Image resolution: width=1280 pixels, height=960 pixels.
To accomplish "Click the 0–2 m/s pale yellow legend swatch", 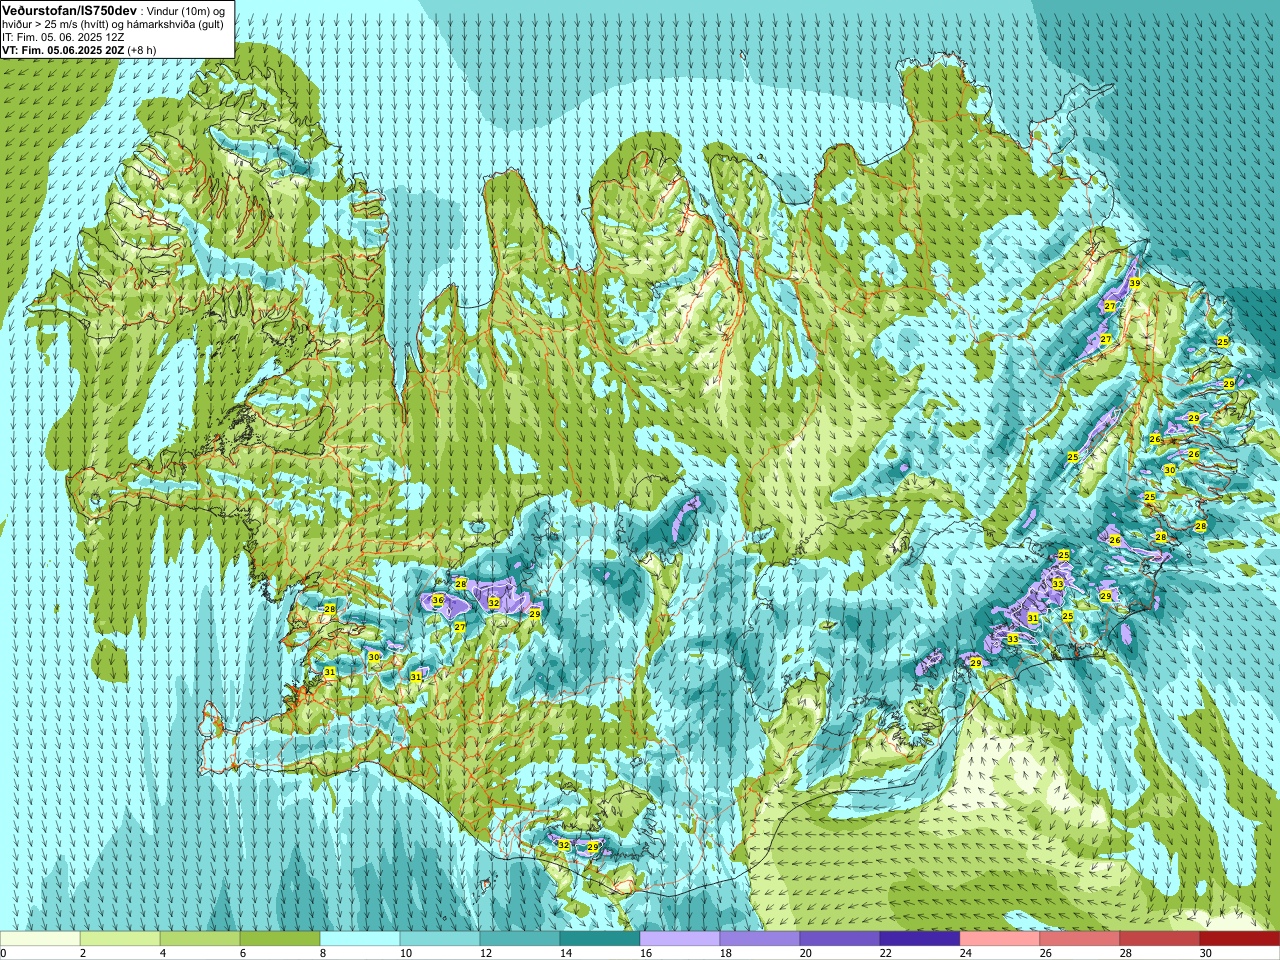I will [x=40, y=939].
